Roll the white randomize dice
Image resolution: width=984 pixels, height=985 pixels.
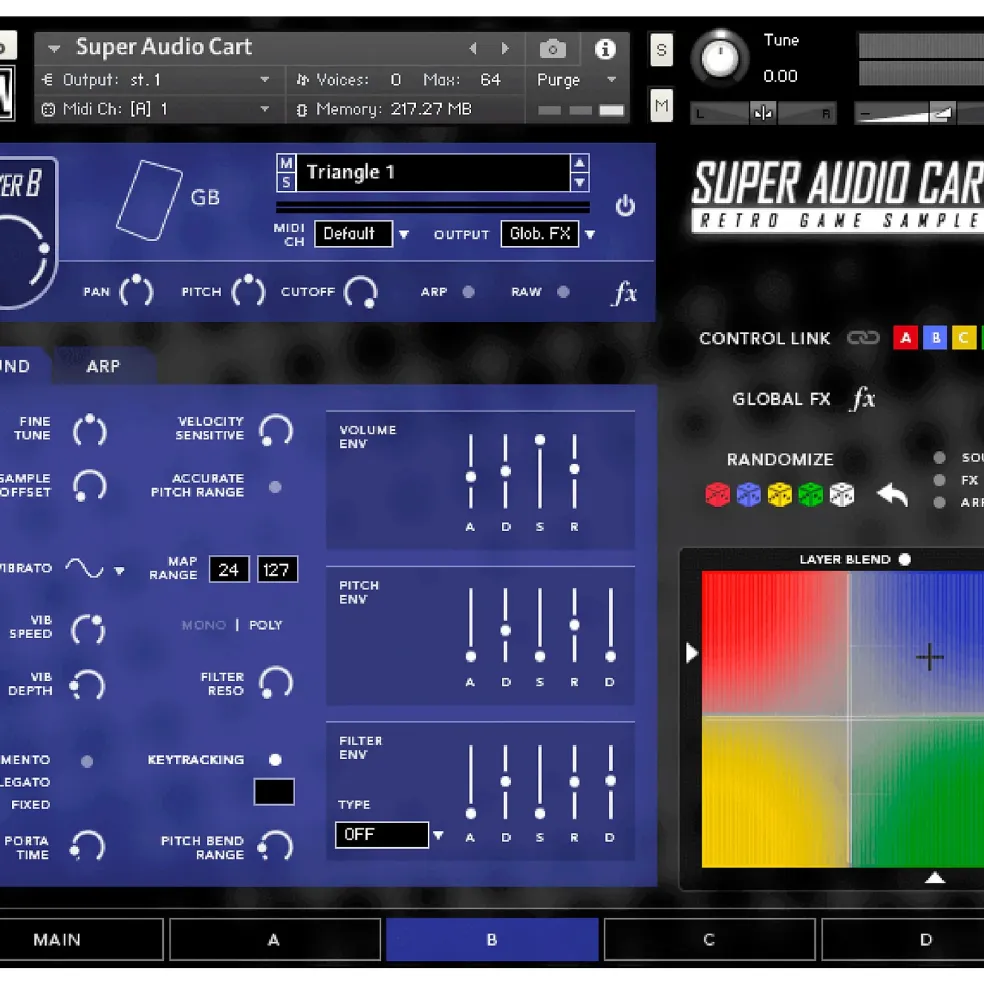pyautogui.click(x=842, y=494)
